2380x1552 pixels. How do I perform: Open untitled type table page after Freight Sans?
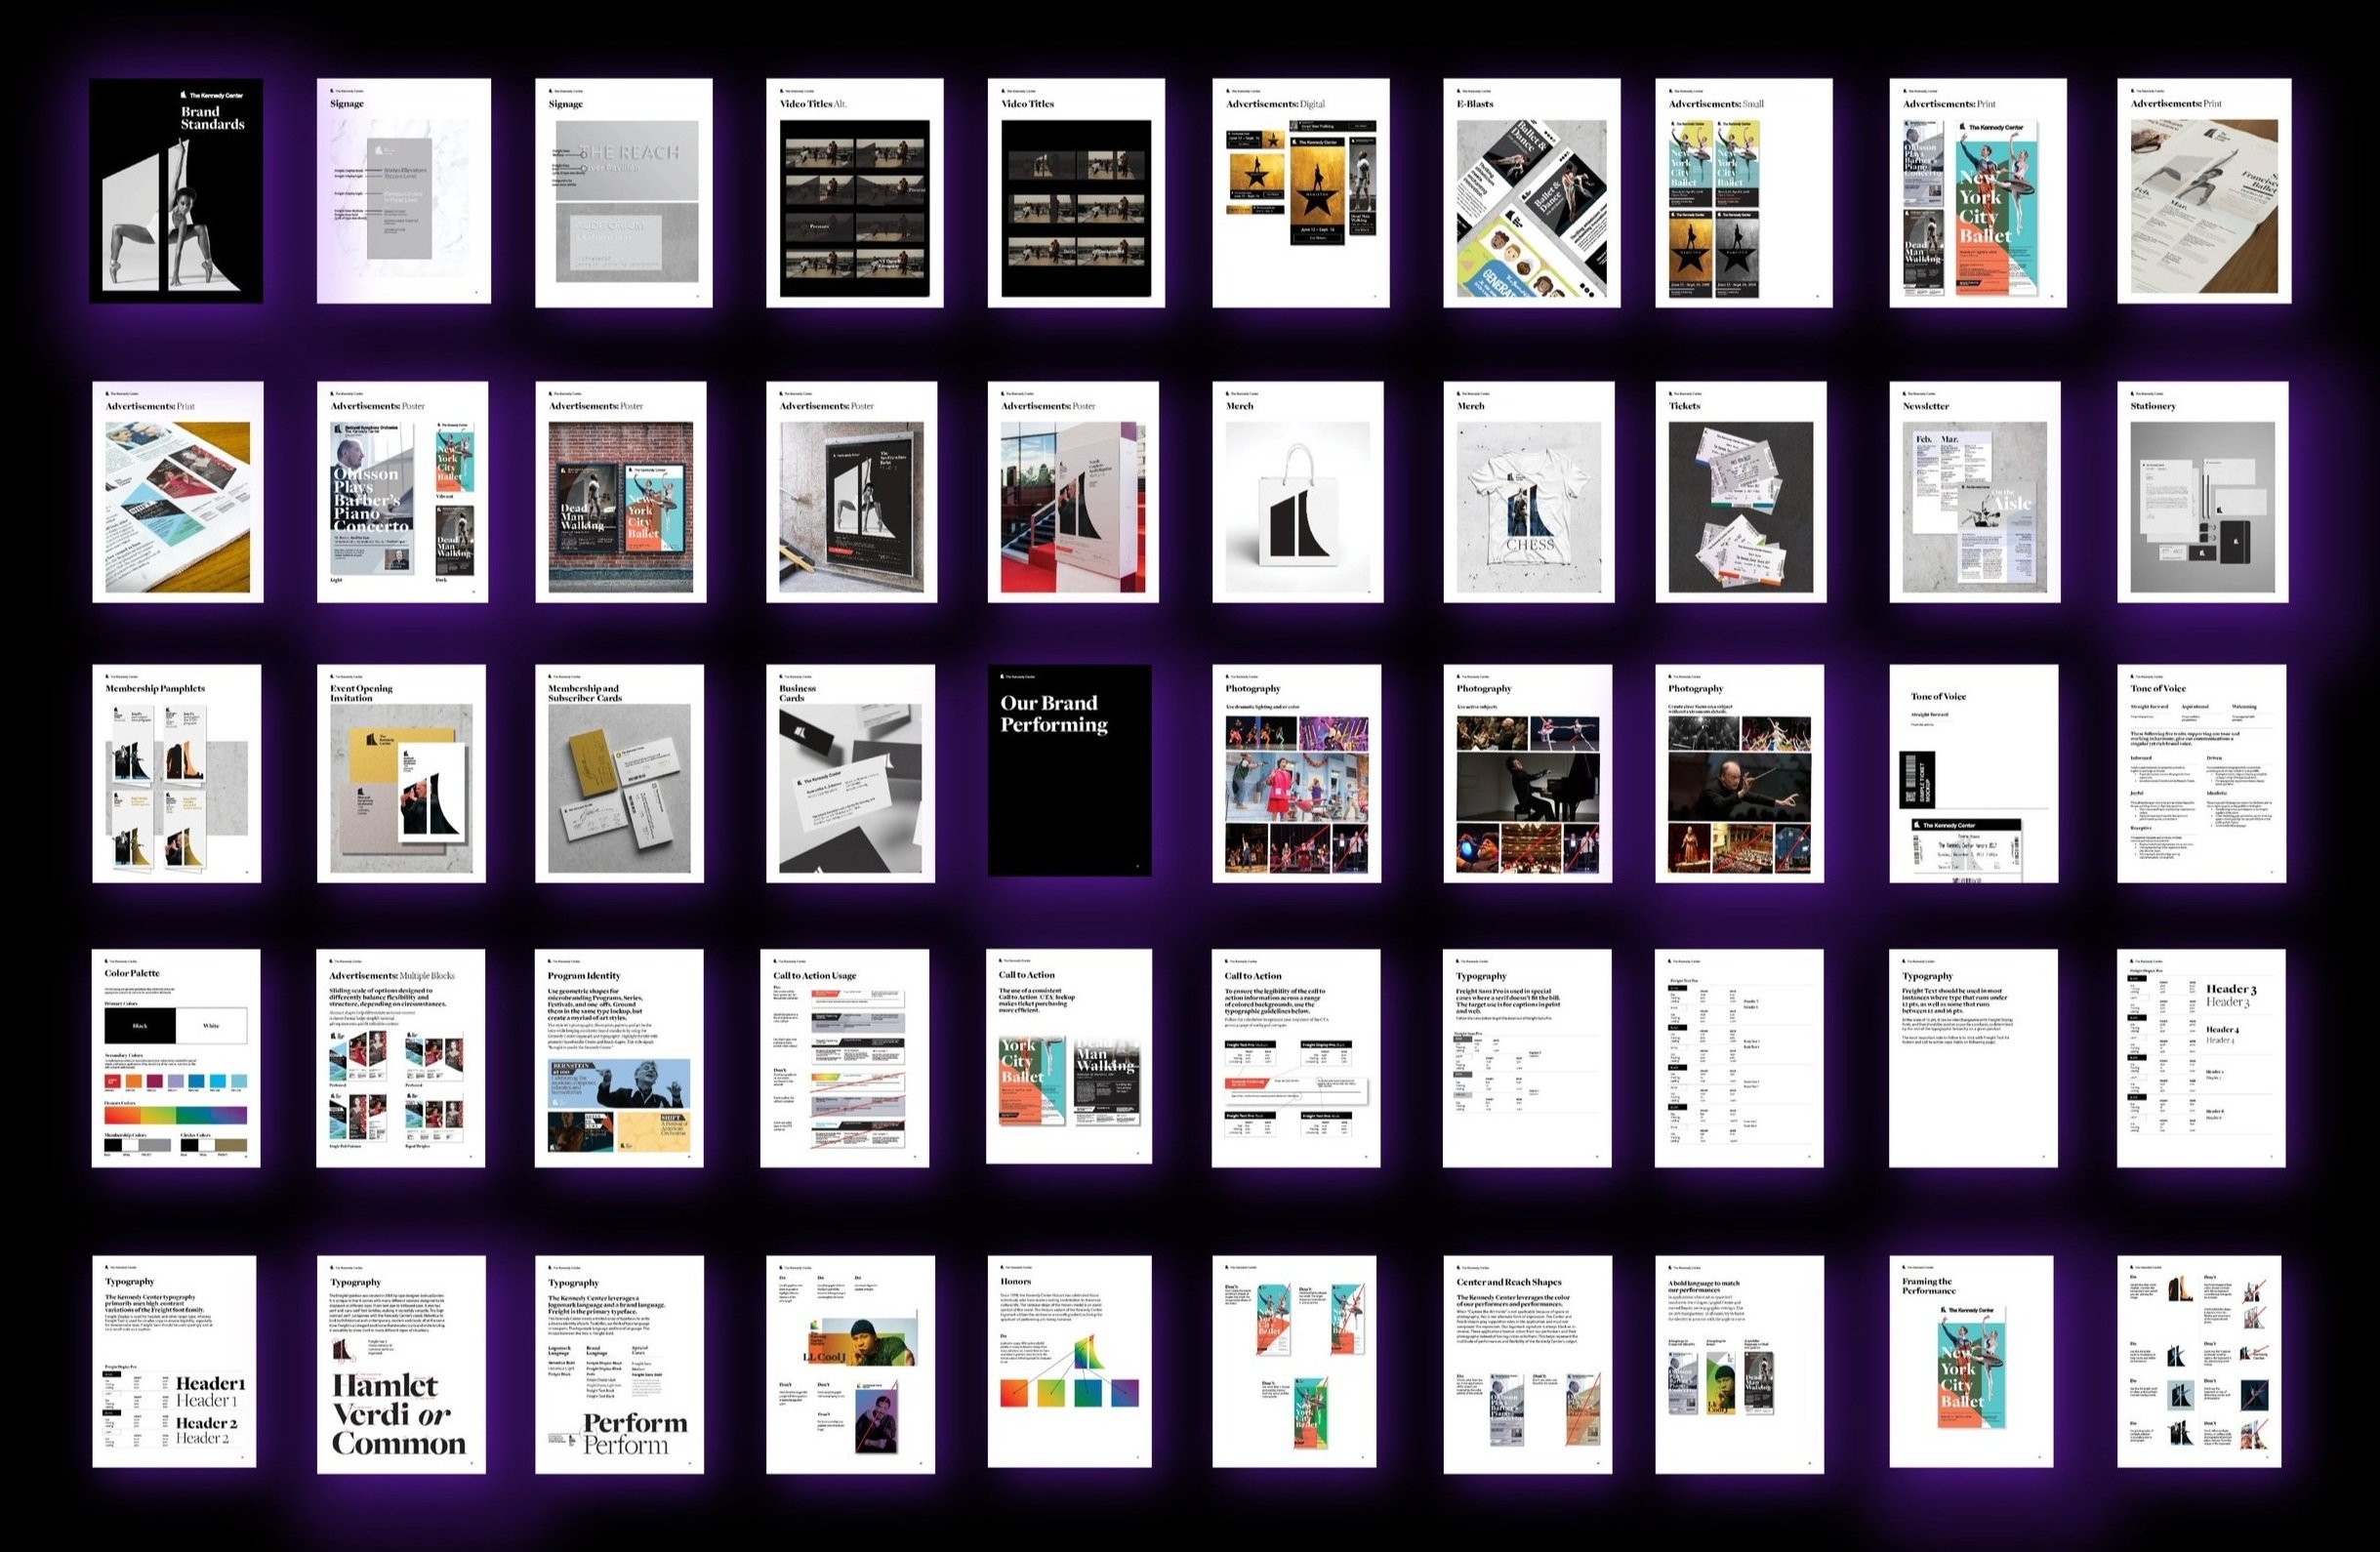coord(1739,1058)
